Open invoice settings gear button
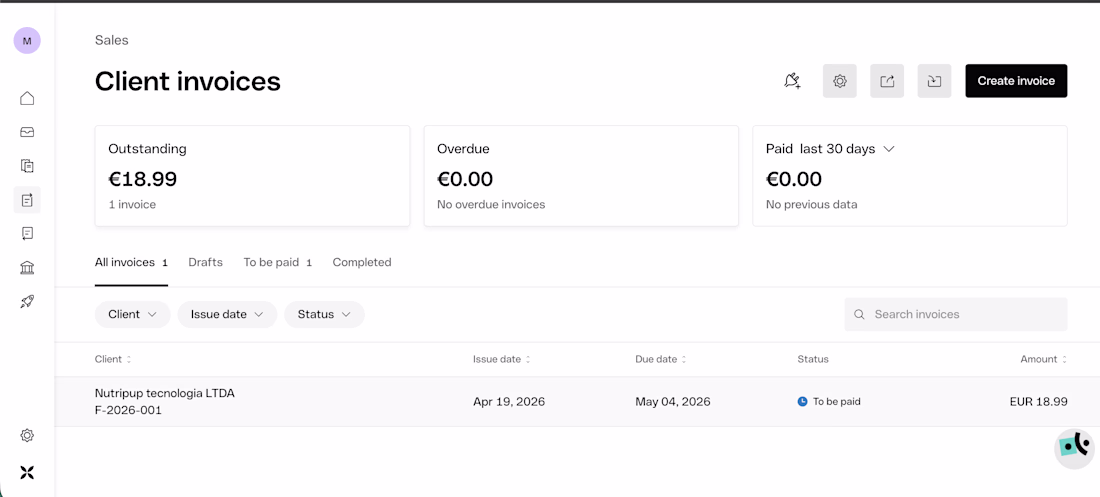 pyautogui.click(x=840, y=81)
